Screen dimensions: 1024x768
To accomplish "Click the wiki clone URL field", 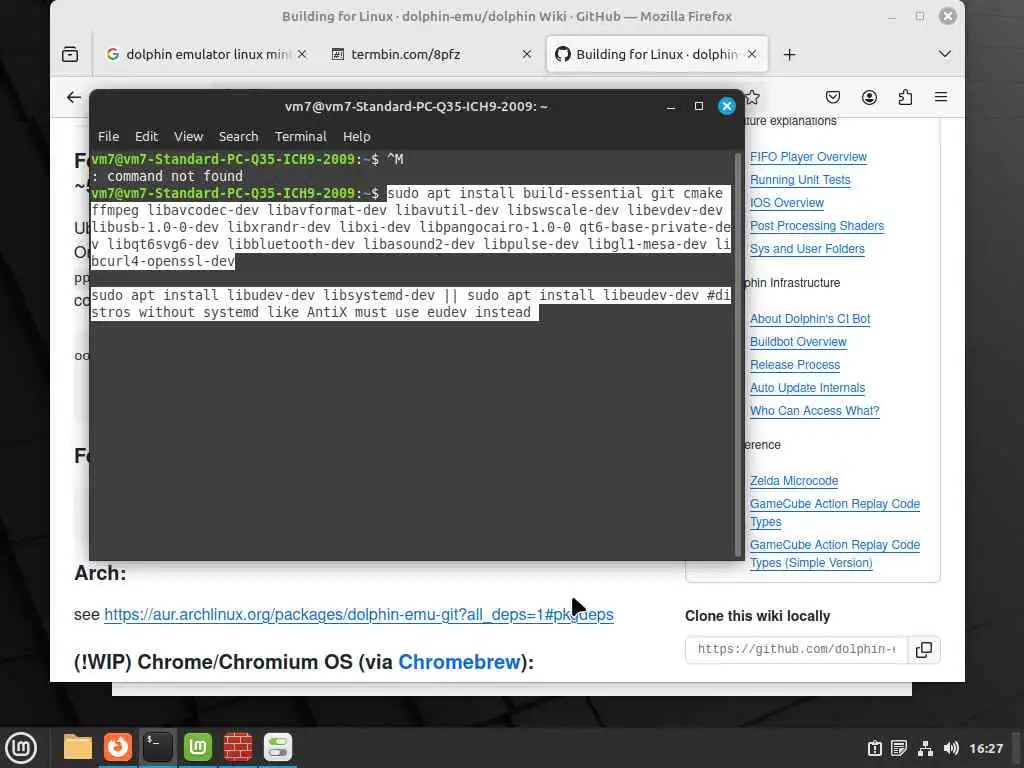I will coord(796,650).
